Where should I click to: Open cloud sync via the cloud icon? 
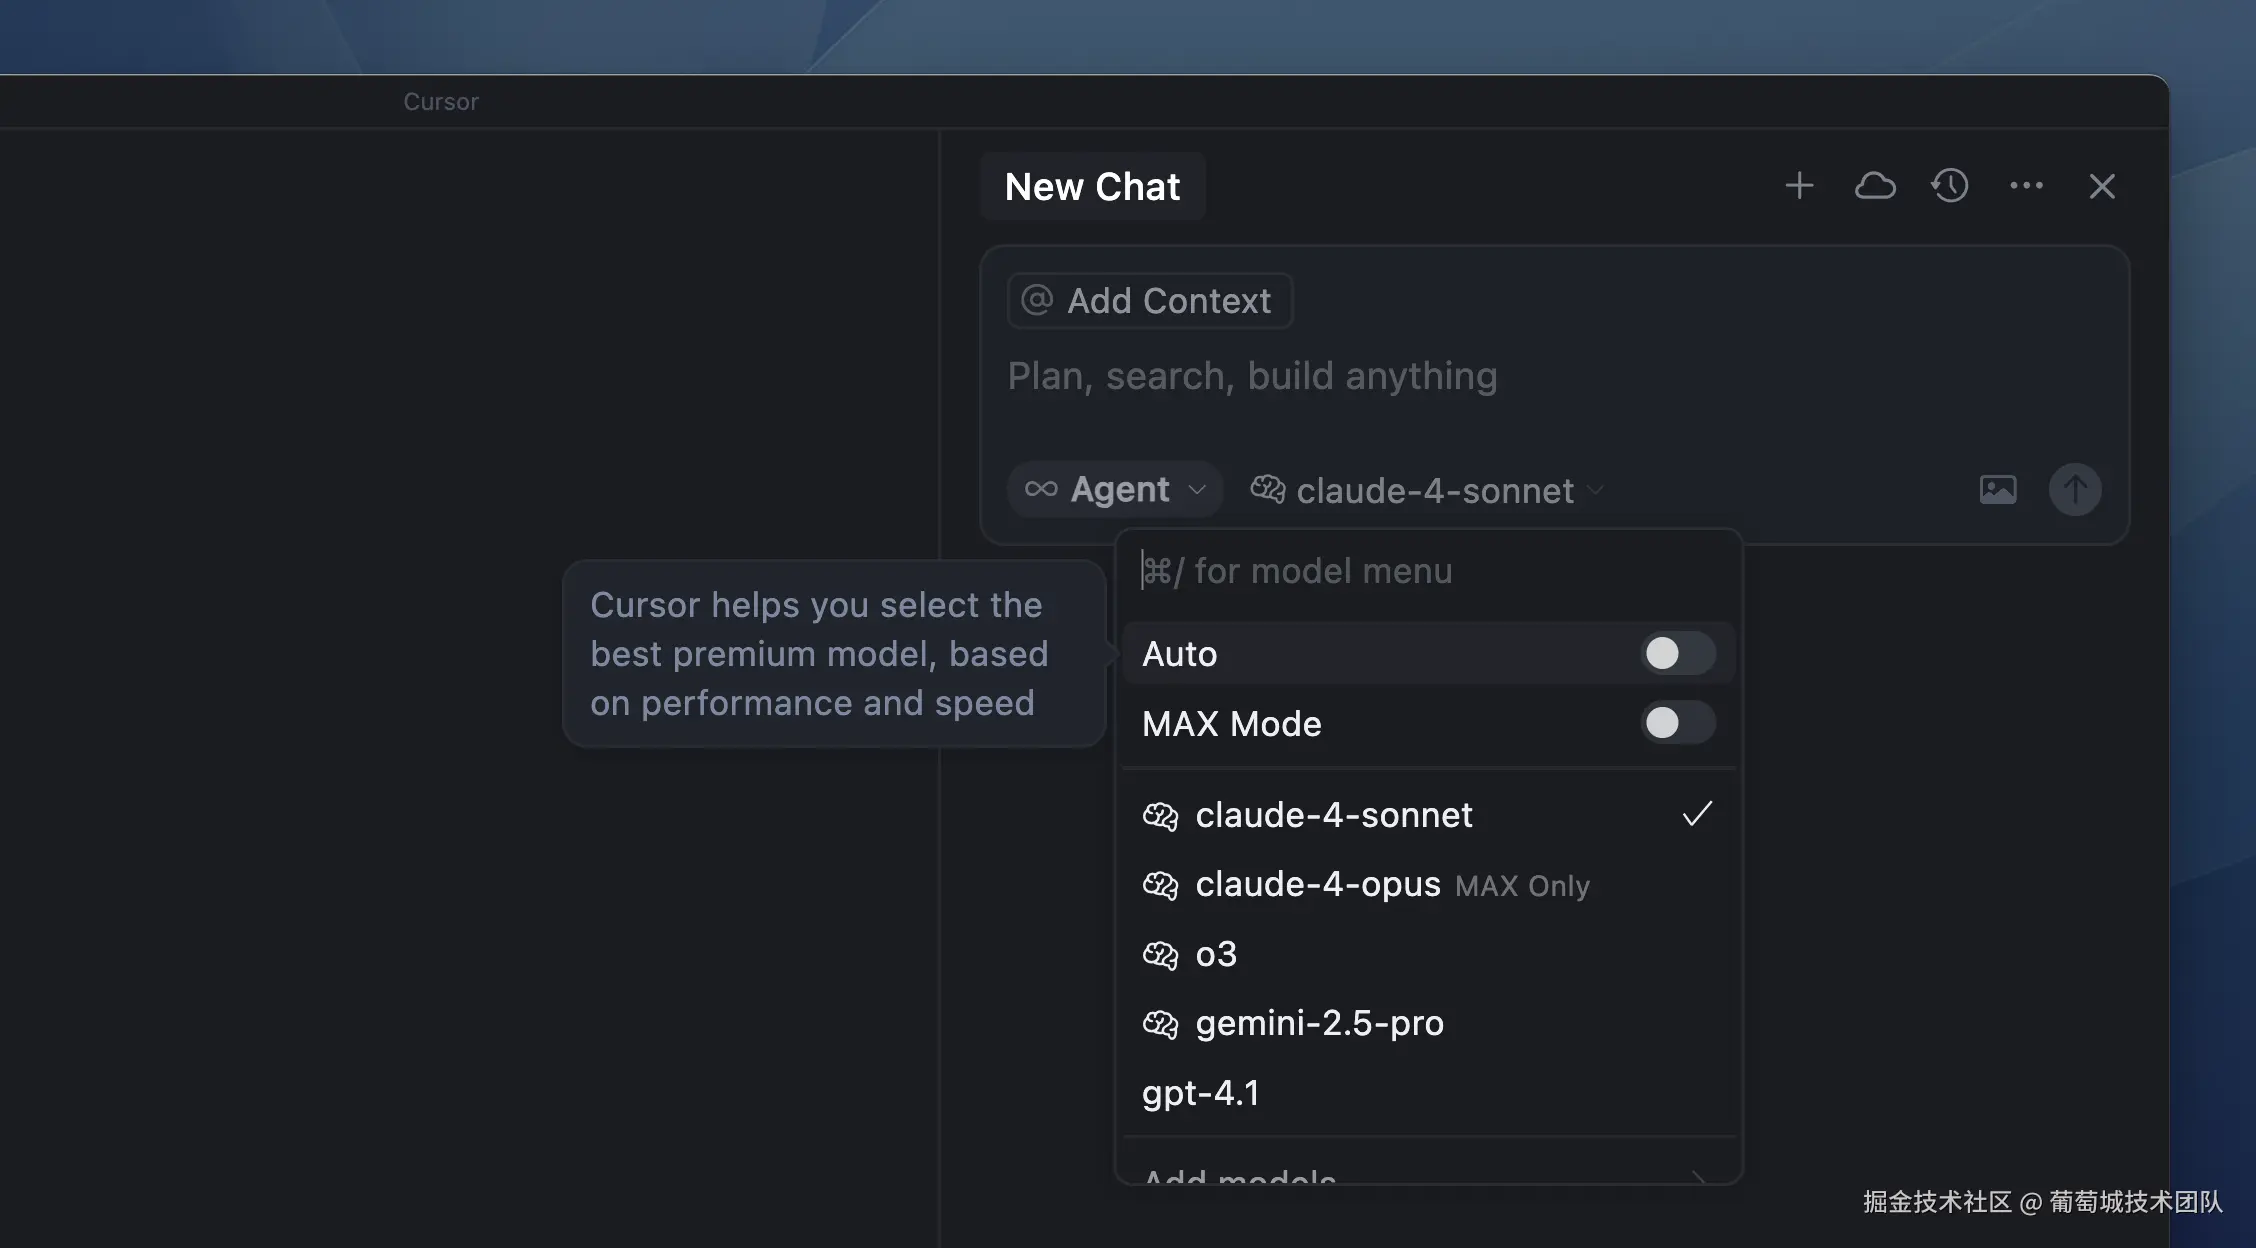click(x=1875, y=185)
